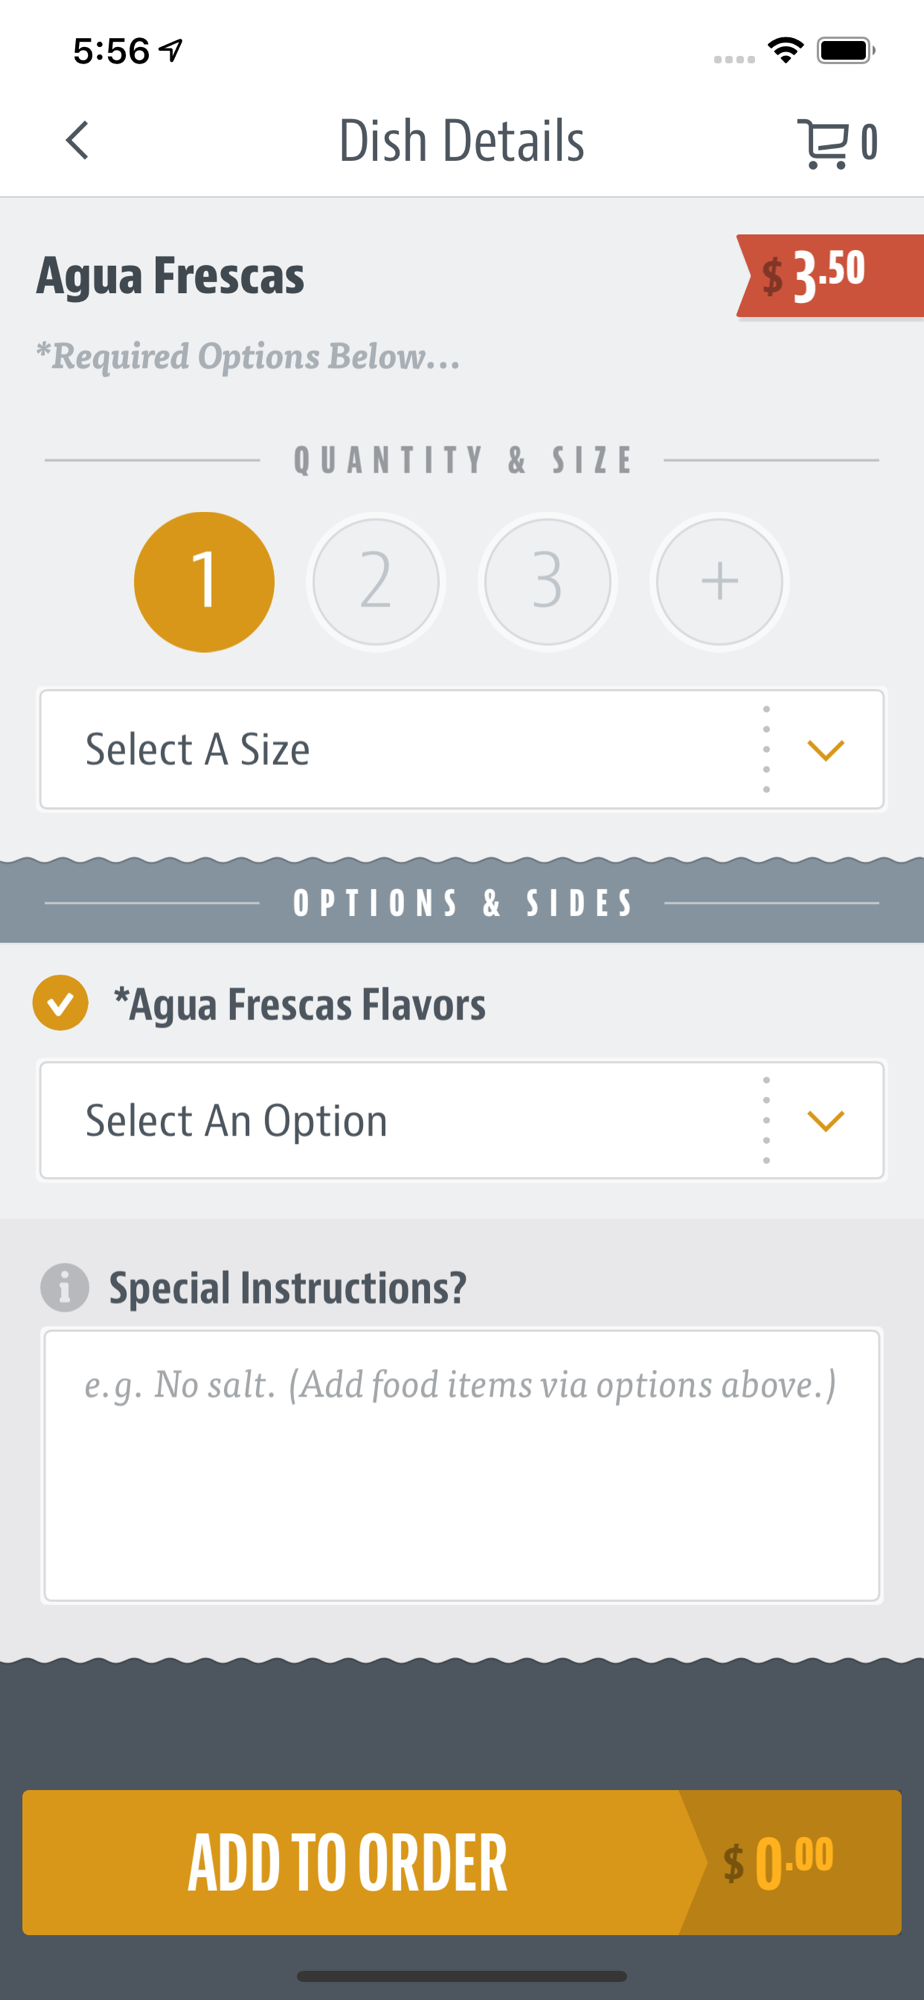Tap the $3.50 price tag ribbon

tap(829, 276)
